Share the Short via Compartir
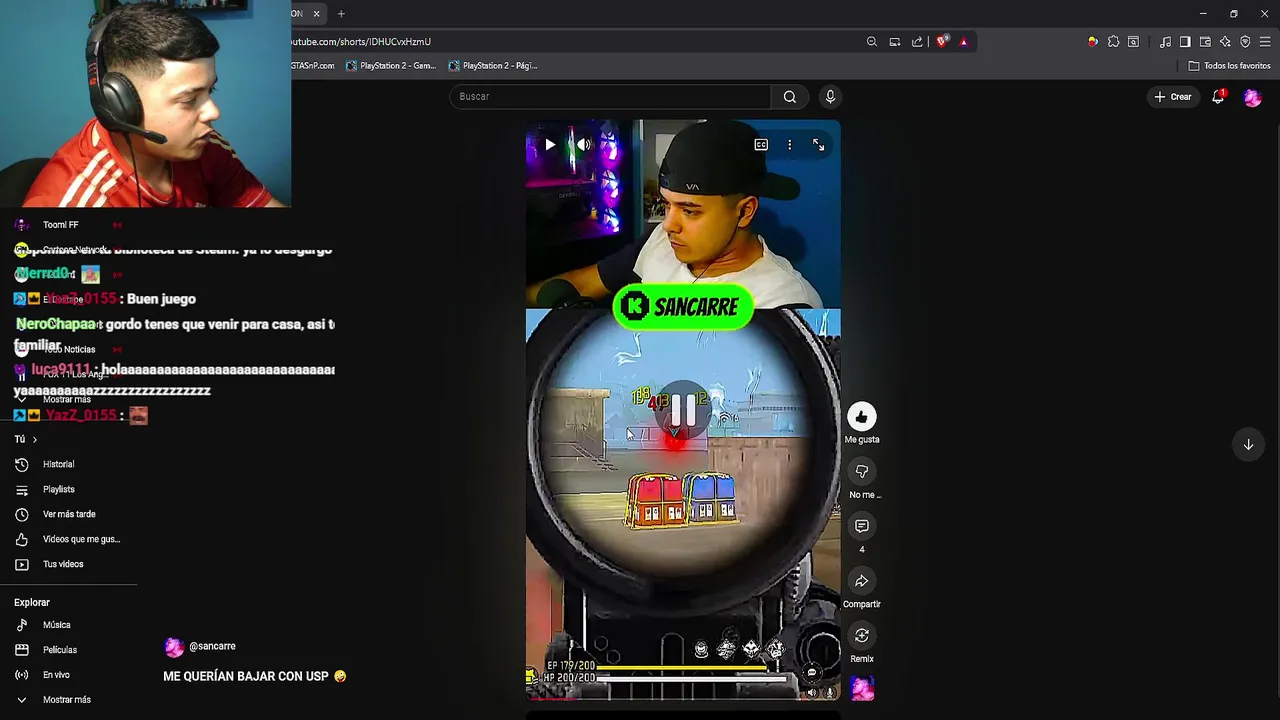The width and height of the screenshot is (1280, 720). pos(862,581)
